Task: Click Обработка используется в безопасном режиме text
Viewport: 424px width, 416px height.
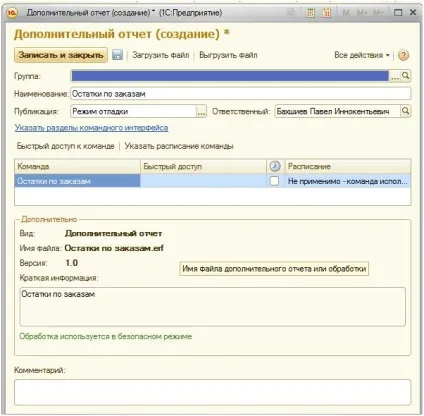Action: 106,336
